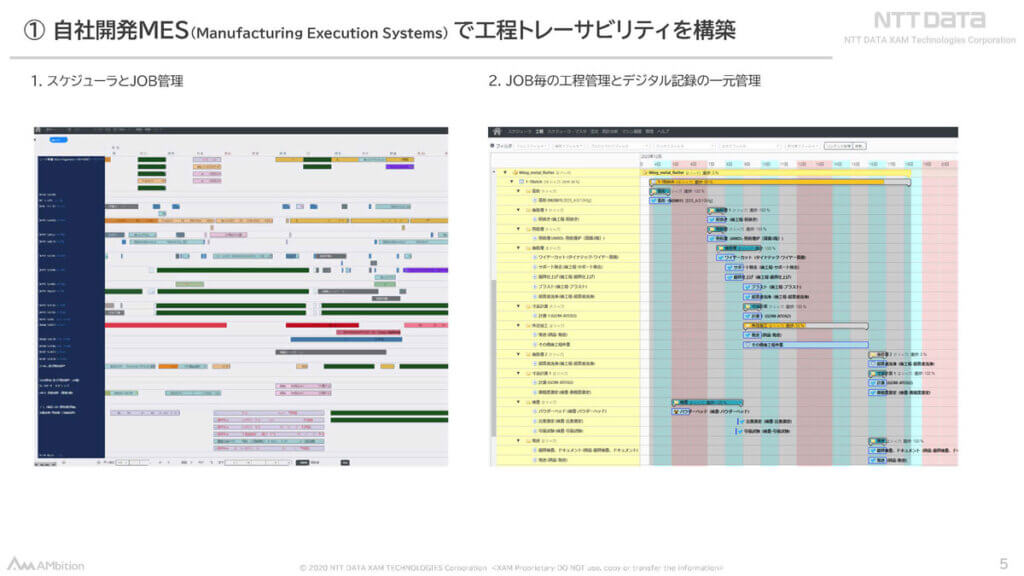Screen dimensions: 1024x576
Task: Select the サポート除去 row in the tree
Action: pos(567,267)
